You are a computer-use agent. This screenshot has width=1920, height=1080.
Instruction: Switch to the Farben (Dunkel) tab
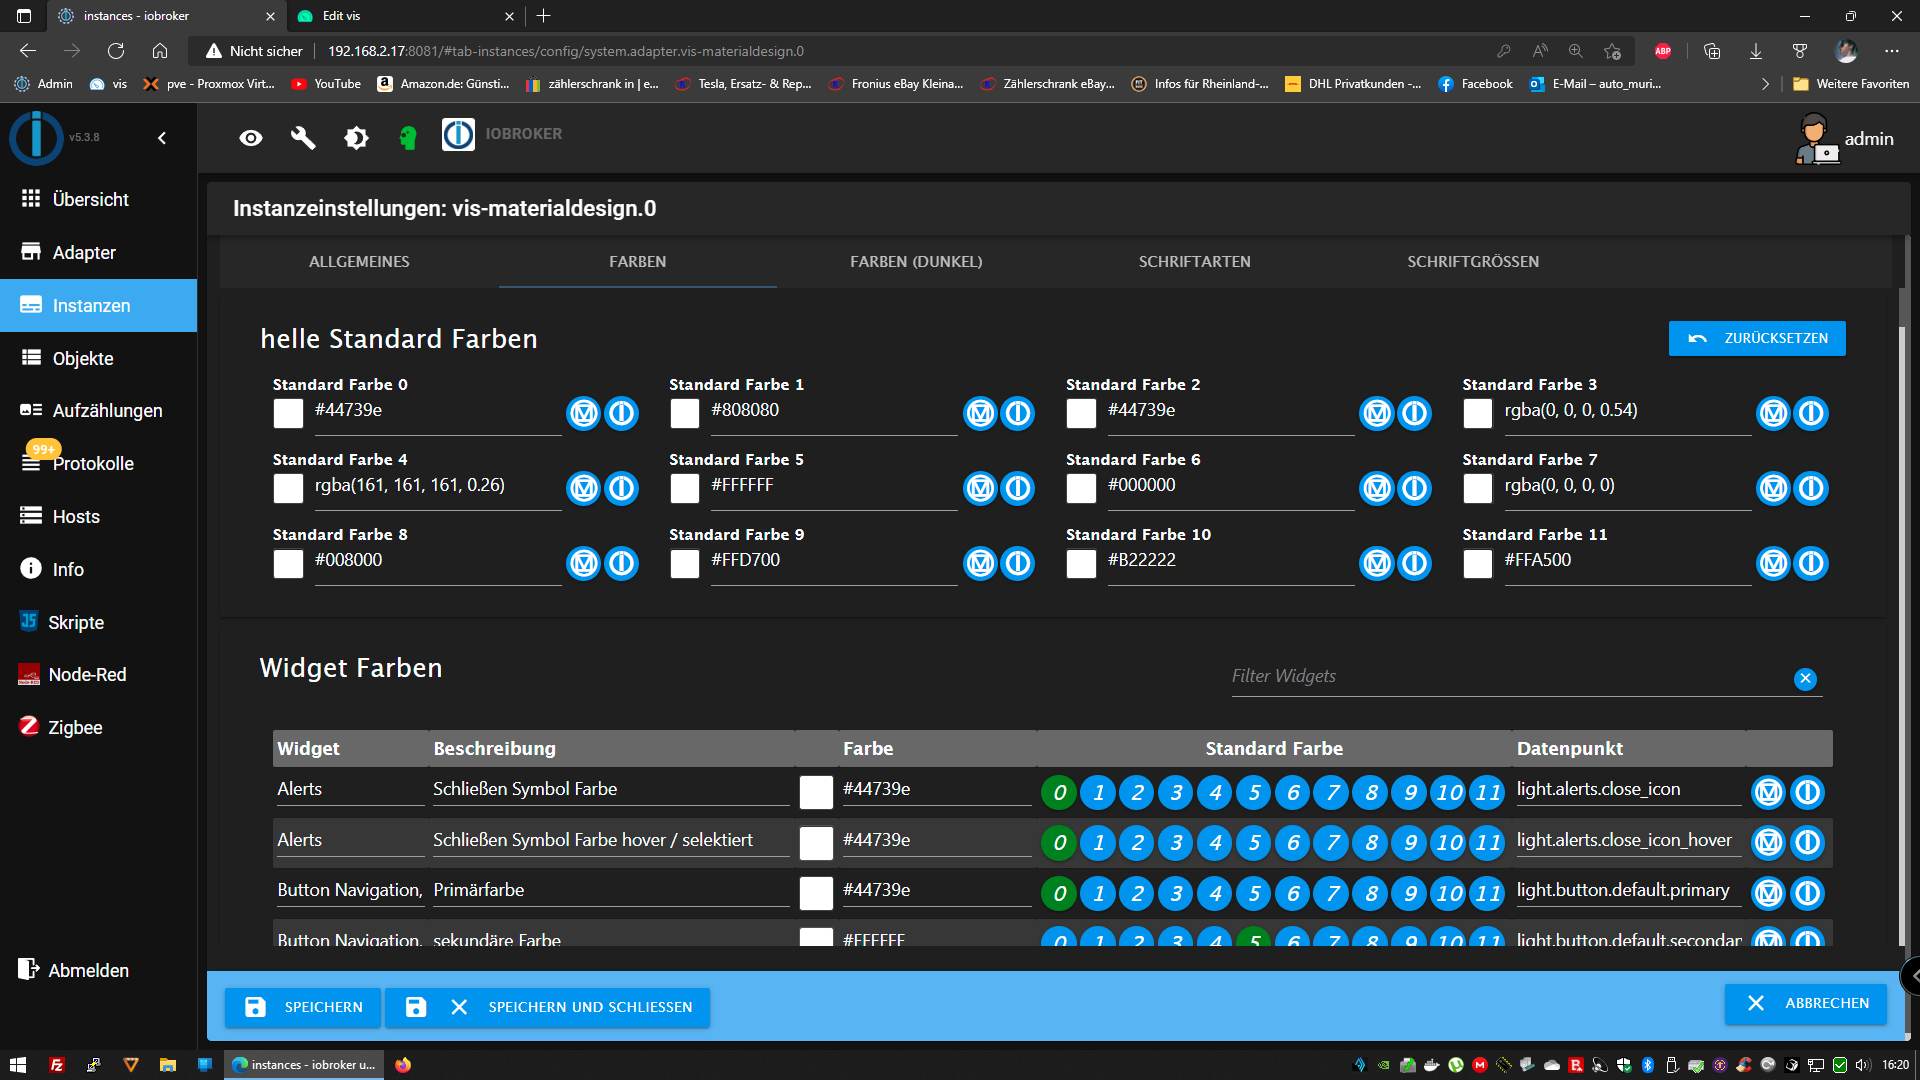tap(916, 262)
